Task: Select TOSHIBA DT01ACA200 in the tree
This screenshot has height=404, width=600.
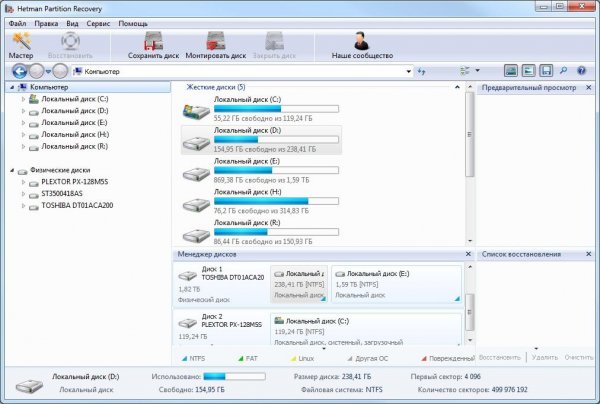Action: click(x=77, y=205)
